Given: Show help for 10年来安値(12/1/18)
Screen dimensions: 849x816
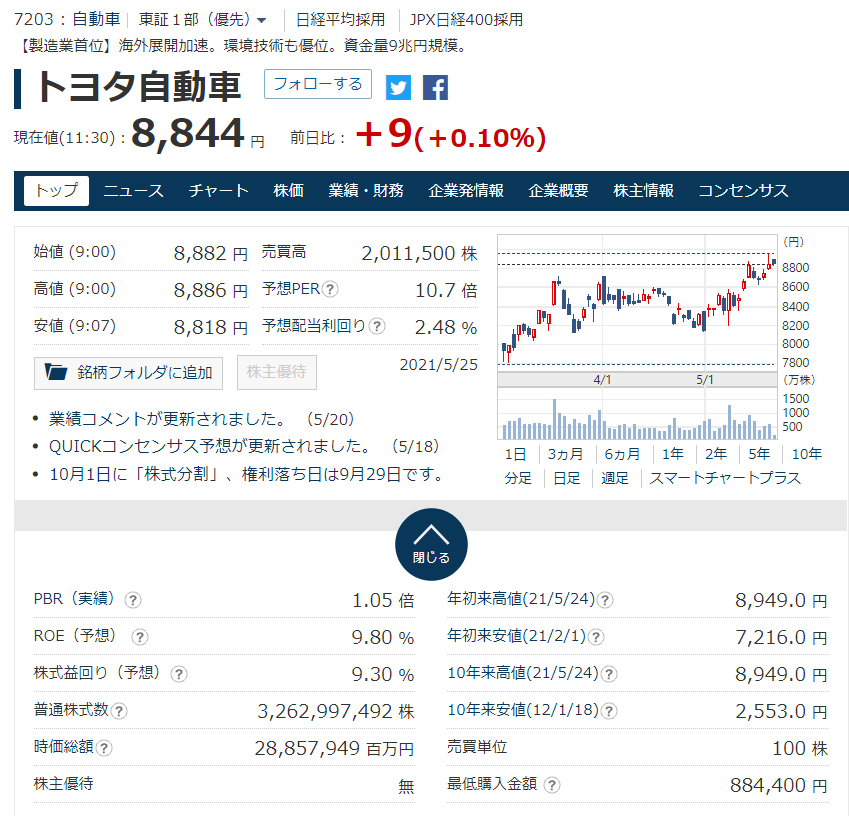Looking at the screenshot, I should [609, 710].
